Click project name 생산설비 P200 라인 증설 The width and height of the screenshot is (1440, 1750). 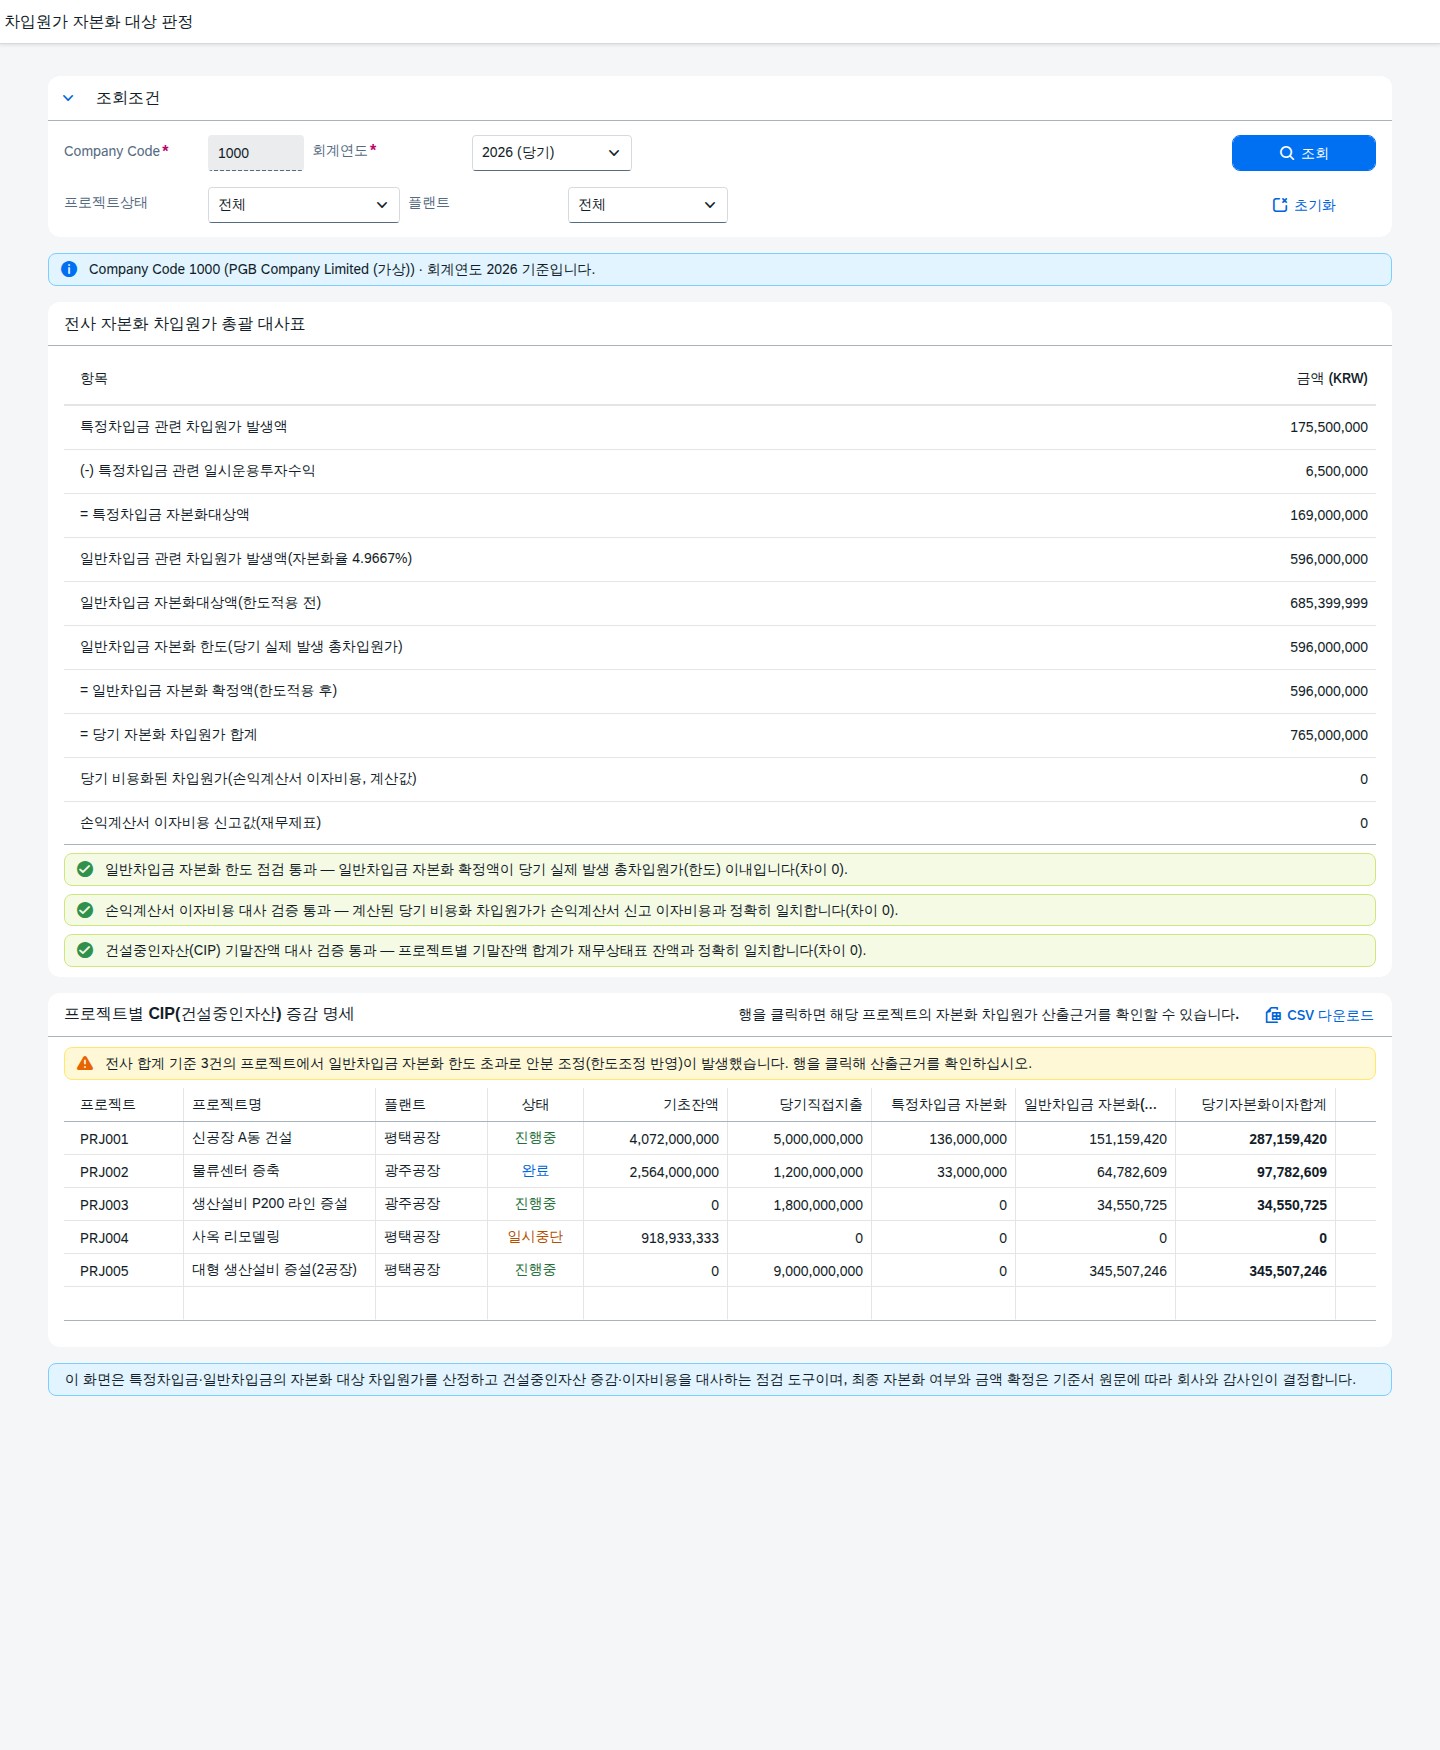(270, 1204)
